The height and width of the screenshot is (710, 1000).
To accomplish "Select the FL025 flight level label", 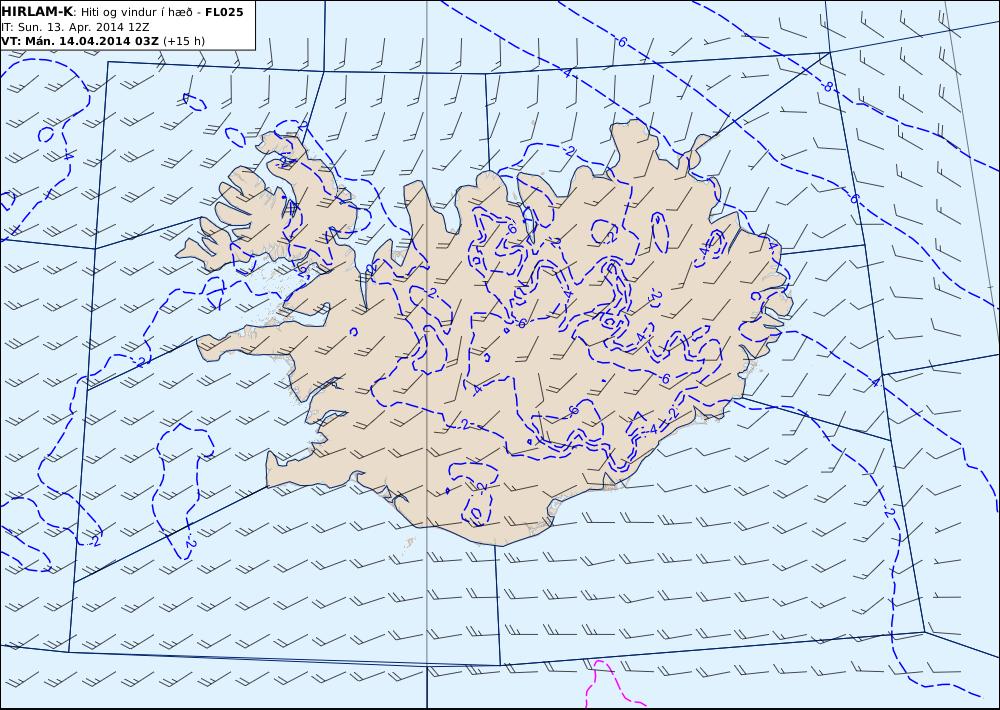I will [224, 12].
